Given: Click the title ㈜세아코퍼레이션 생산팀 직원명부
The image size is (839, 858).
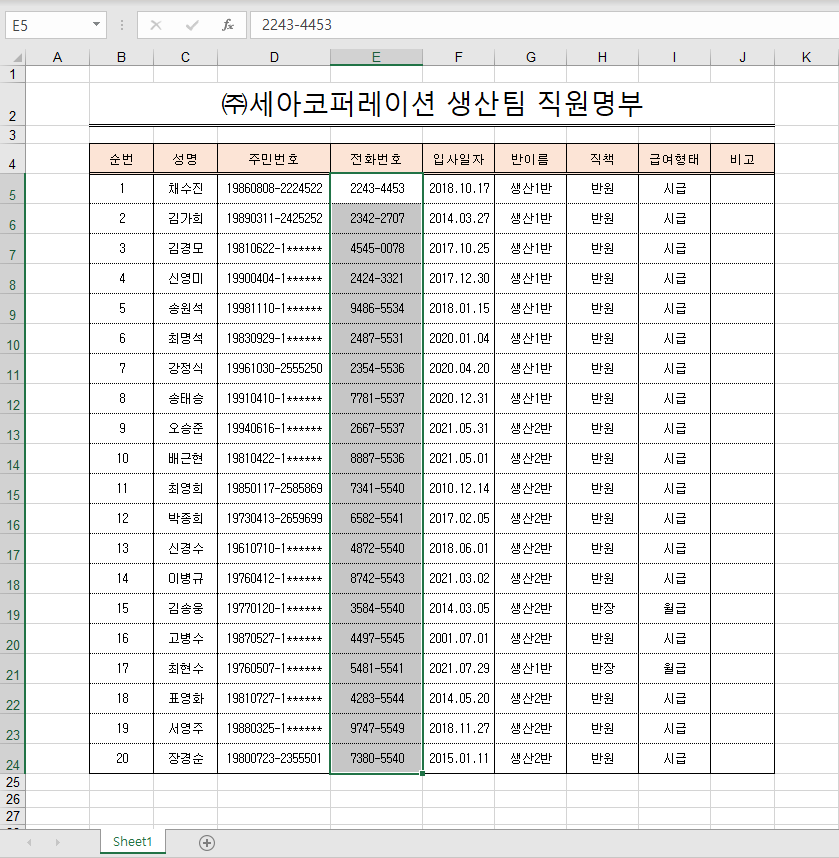Looking at the screenshot, I should [432, 103].
